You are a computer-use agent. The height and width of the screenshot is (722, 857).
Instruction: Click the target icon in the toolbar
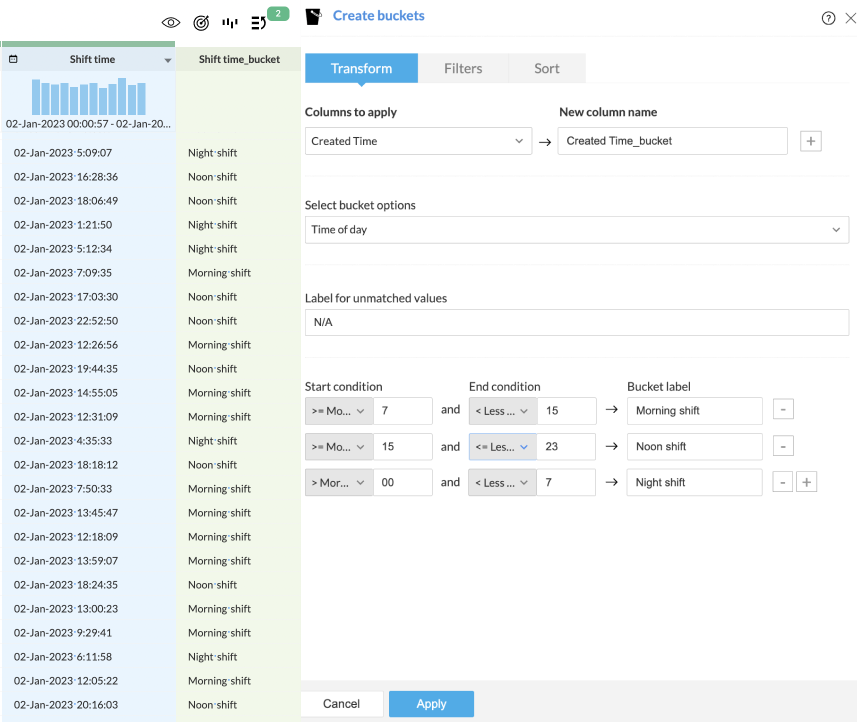click(x=200, y=22)
